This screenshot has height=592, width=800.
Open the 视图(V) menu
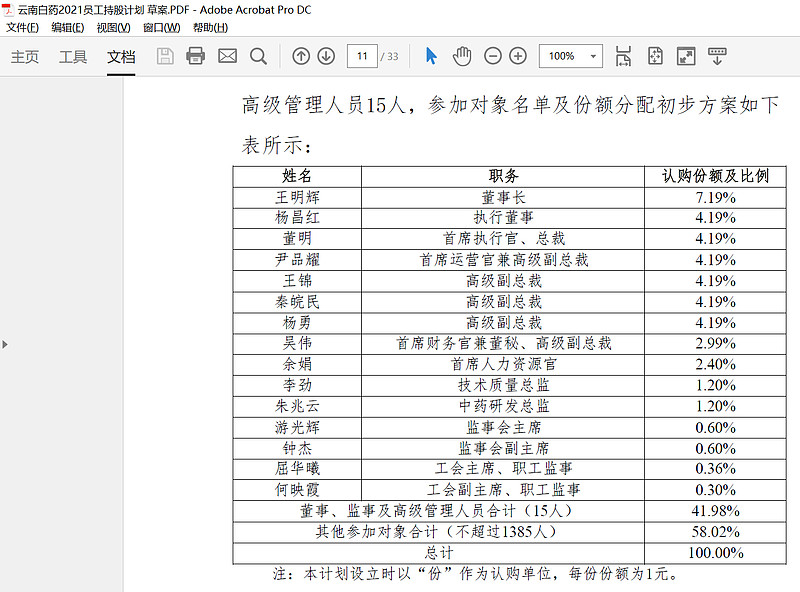113,28
